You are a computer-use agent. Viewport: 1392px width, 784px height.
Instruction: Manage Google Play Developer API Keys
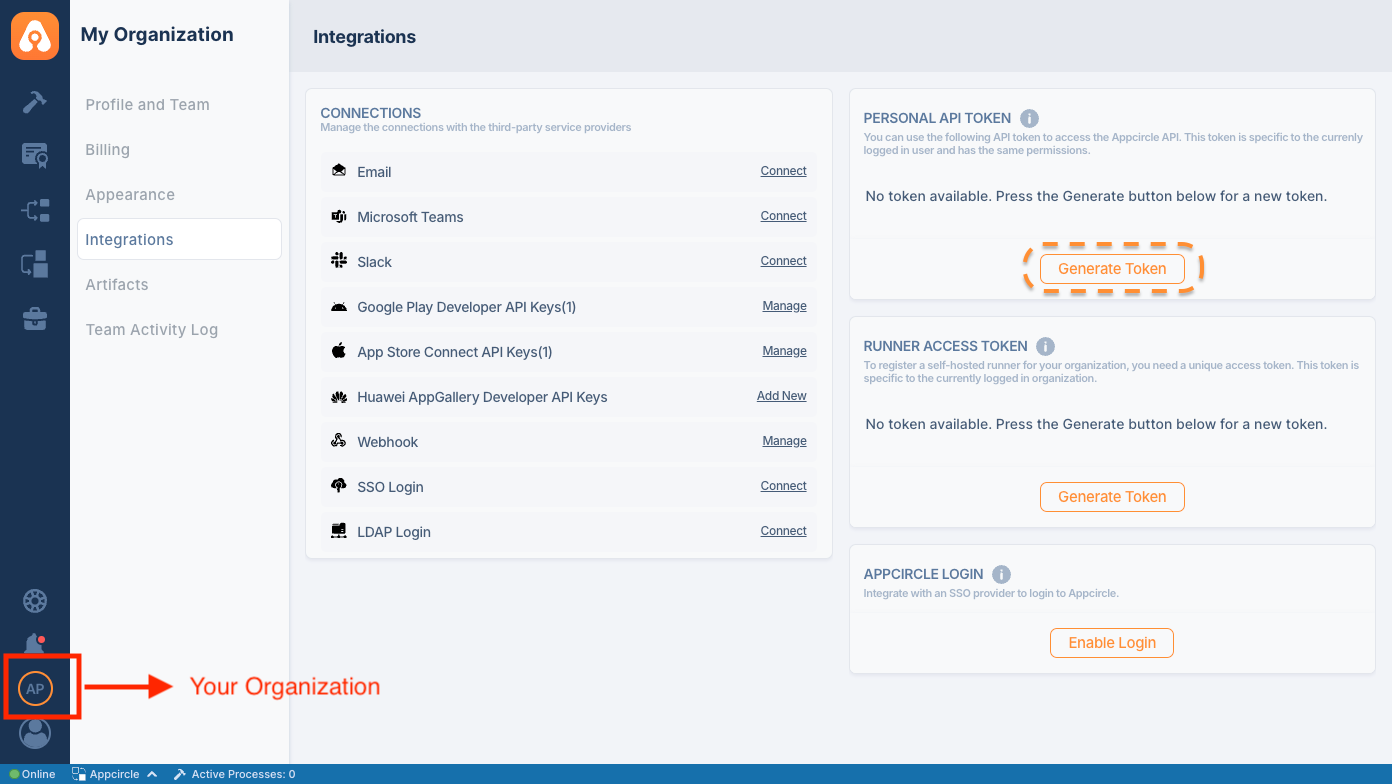point(784,306)
